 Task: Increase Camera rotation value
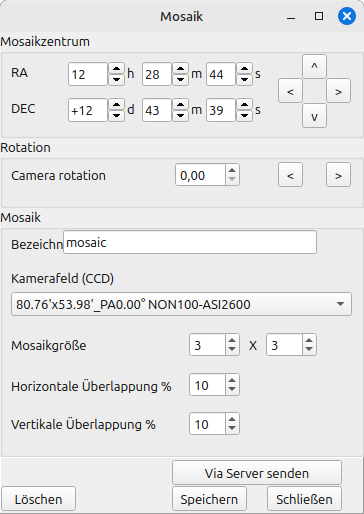click(x=232, y=170)
